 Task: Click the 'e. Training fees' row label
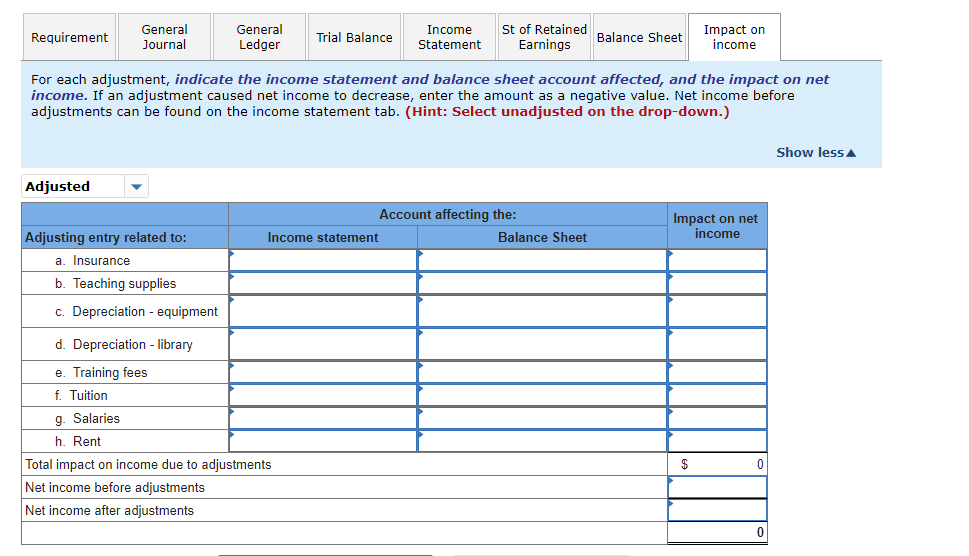coord(101,373)
